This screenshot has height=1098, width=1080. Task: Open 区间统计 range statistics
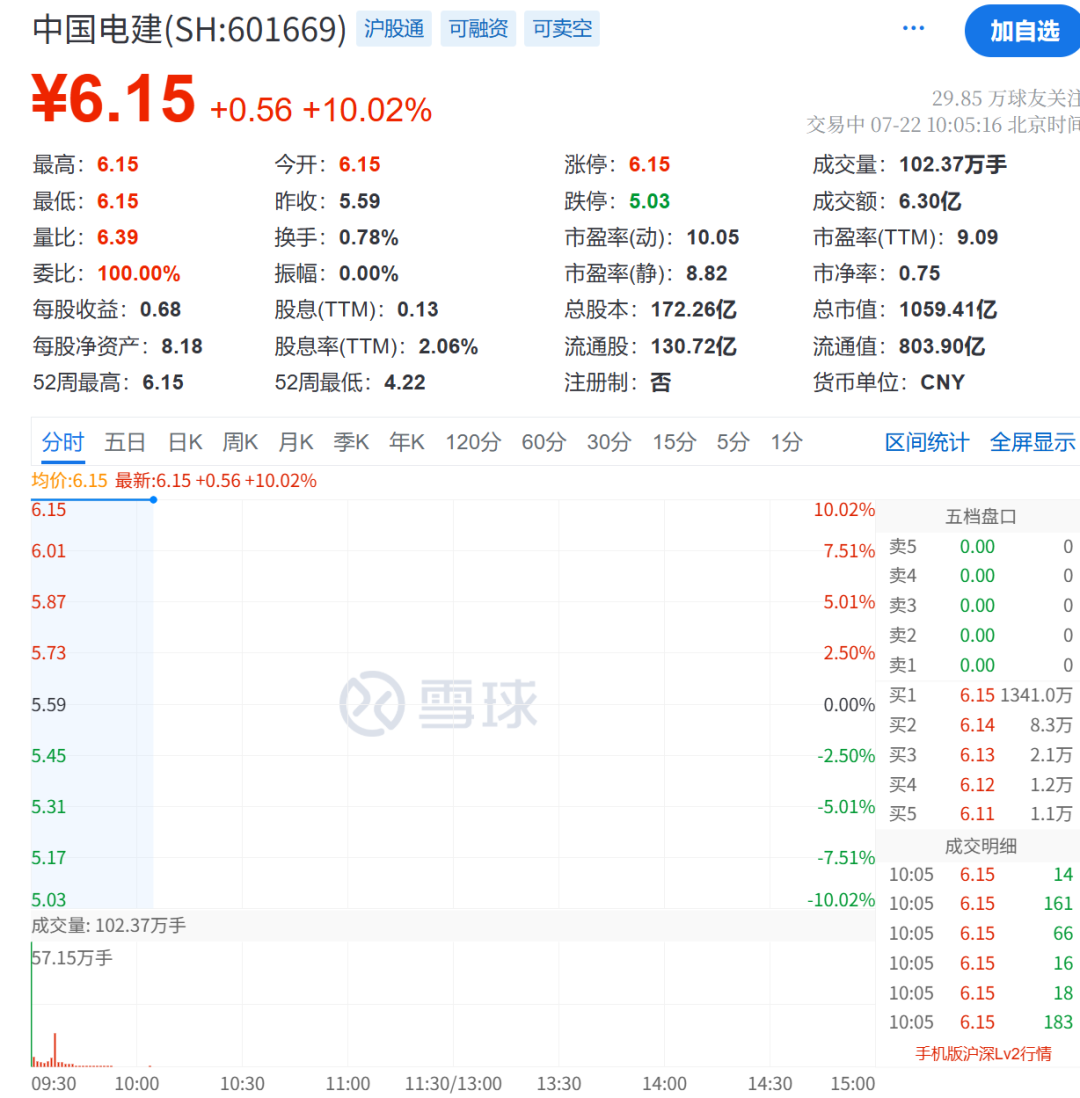927,443
